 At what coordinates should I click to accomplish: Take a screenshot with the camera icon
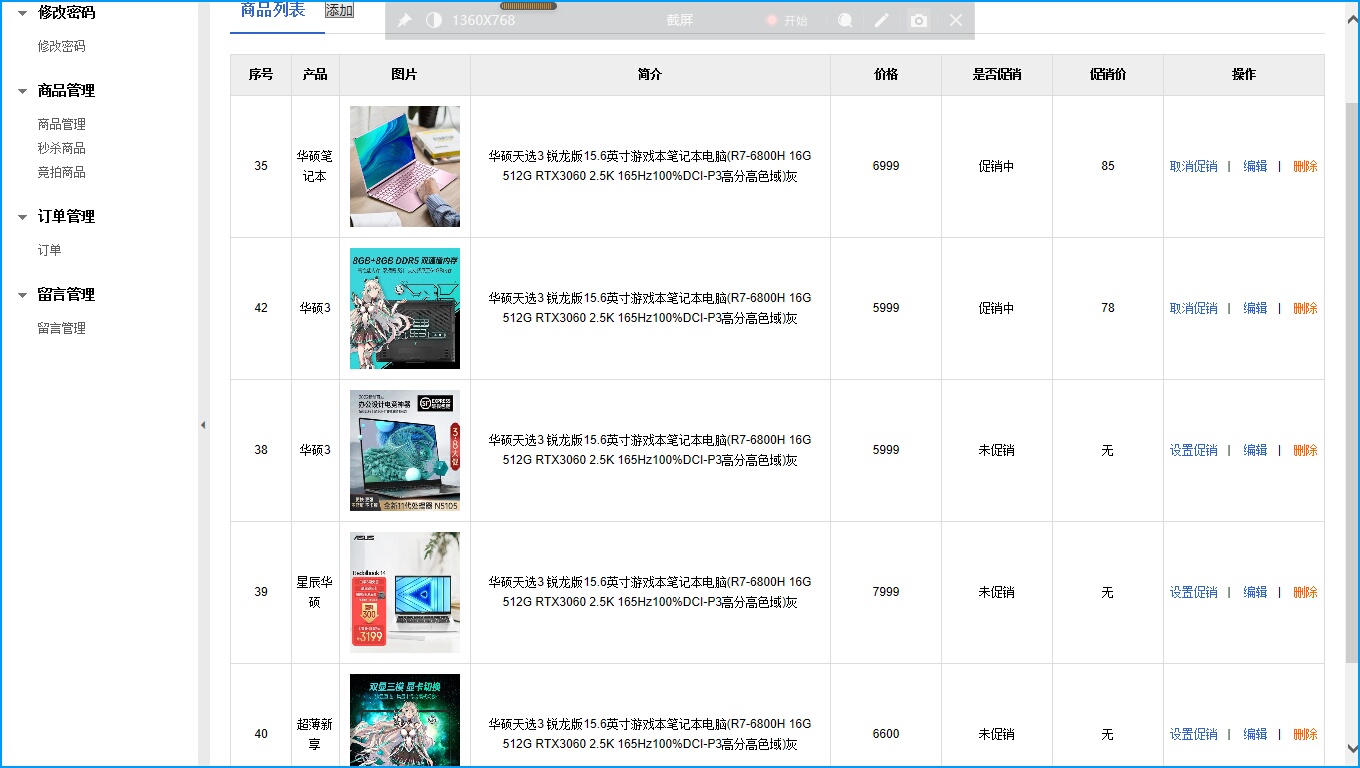(x=919, y=20)
